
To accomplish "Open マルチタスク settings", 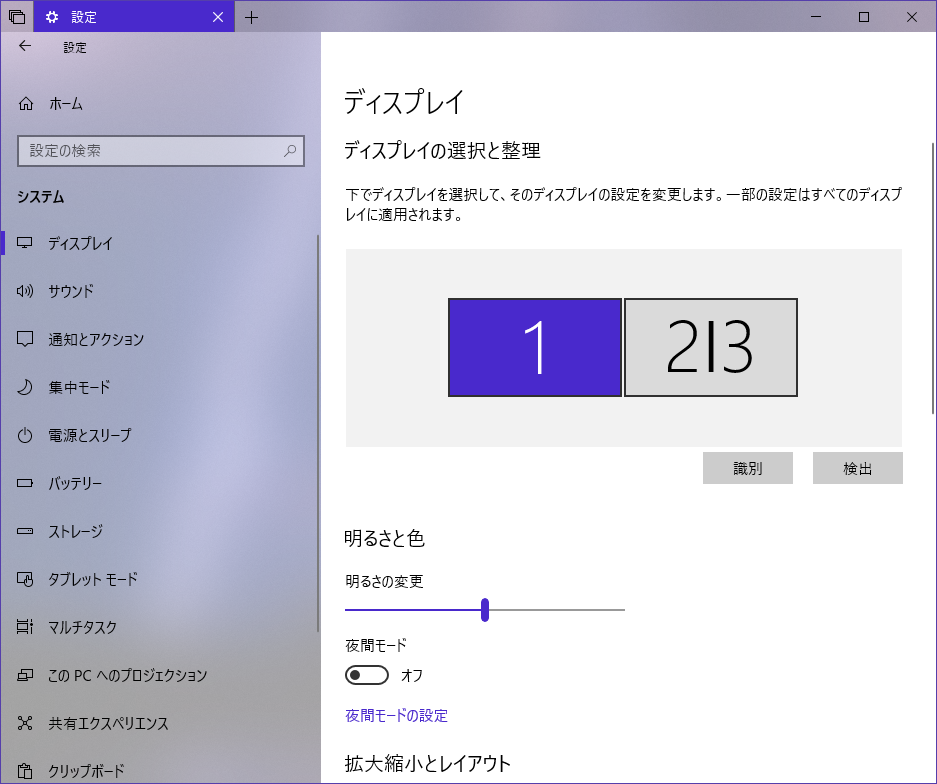I will 159,627.
